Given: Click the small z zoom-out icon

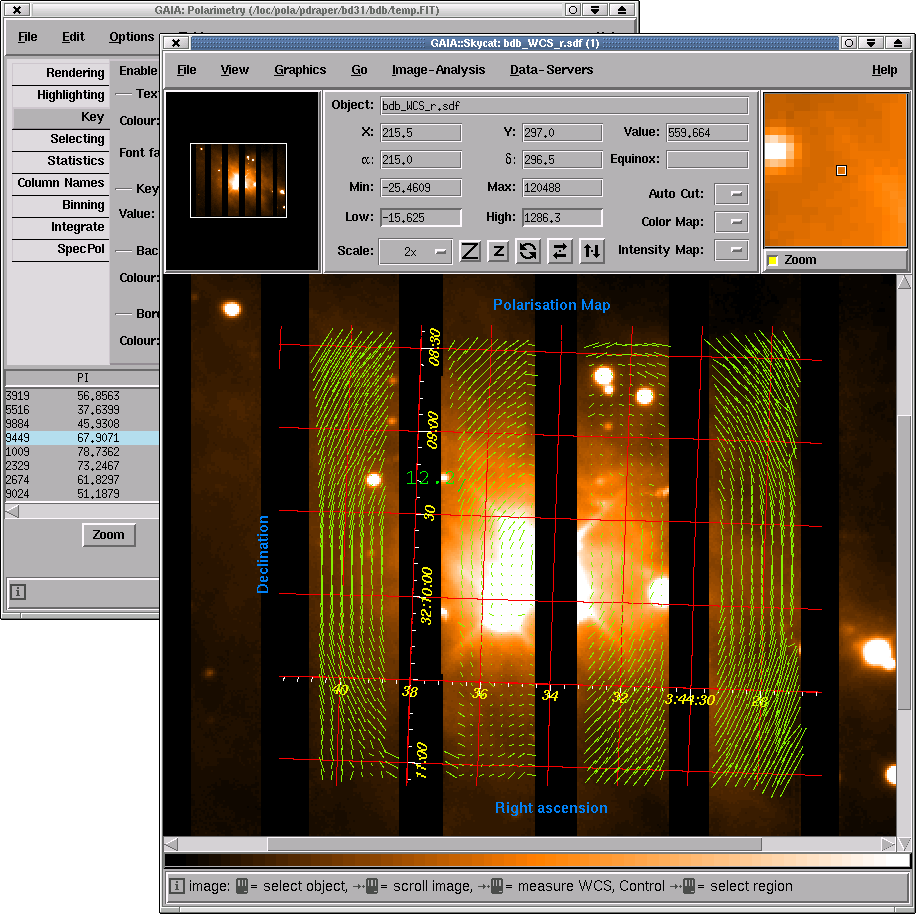Looking at the screenshot, I should 498,251.
